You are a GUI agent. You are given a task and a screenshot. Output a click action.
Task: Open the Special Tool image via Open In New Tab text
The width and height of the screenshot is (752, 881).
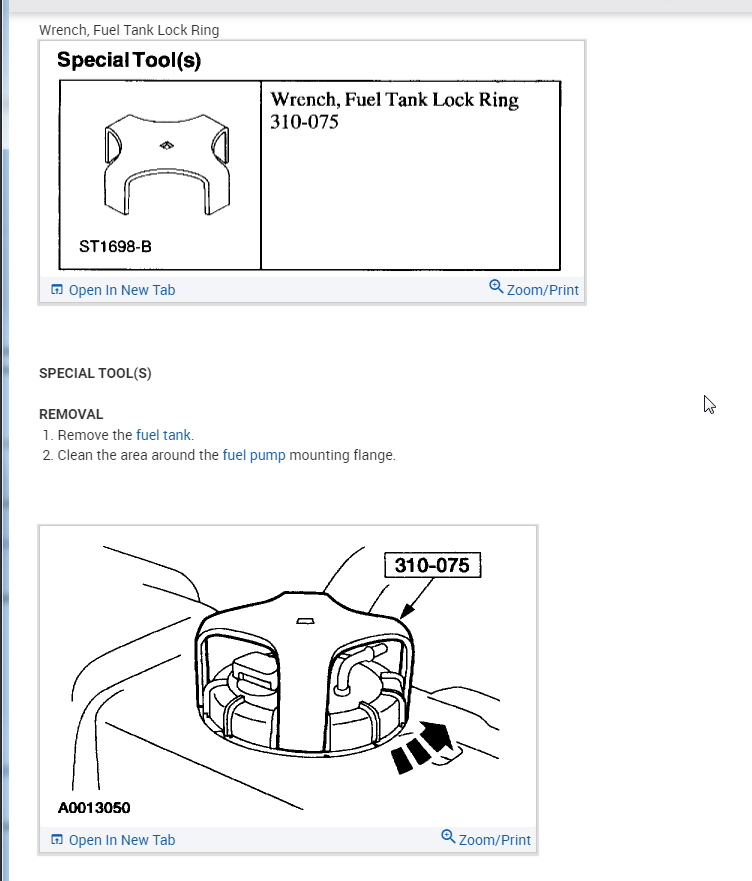[x=122, y=290]
